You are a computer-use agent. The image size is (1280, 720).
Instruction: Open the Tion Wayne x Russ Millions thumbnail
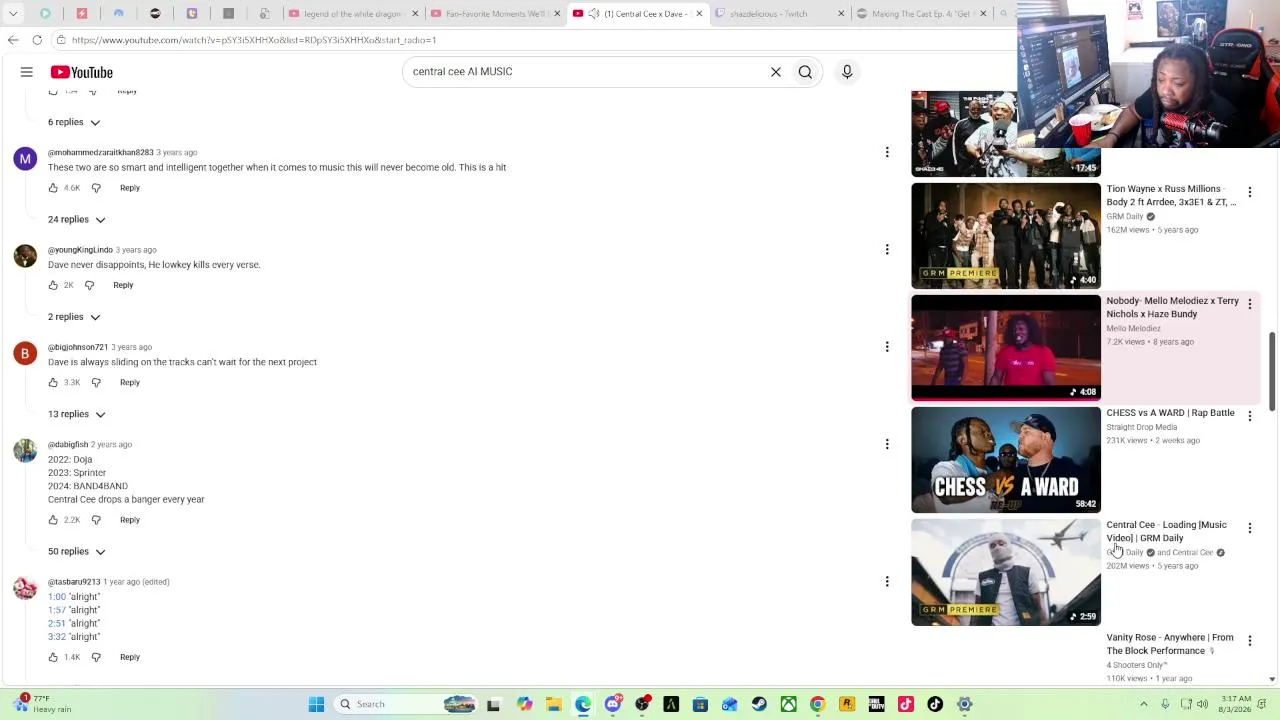(1006, 236)
